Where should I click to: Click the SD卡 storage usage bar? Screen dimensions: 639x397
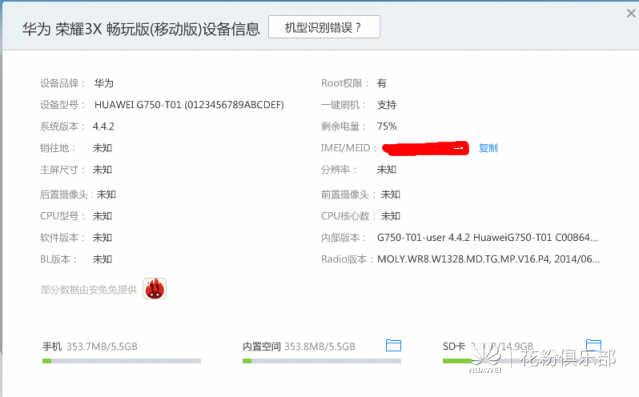[522, 361]
